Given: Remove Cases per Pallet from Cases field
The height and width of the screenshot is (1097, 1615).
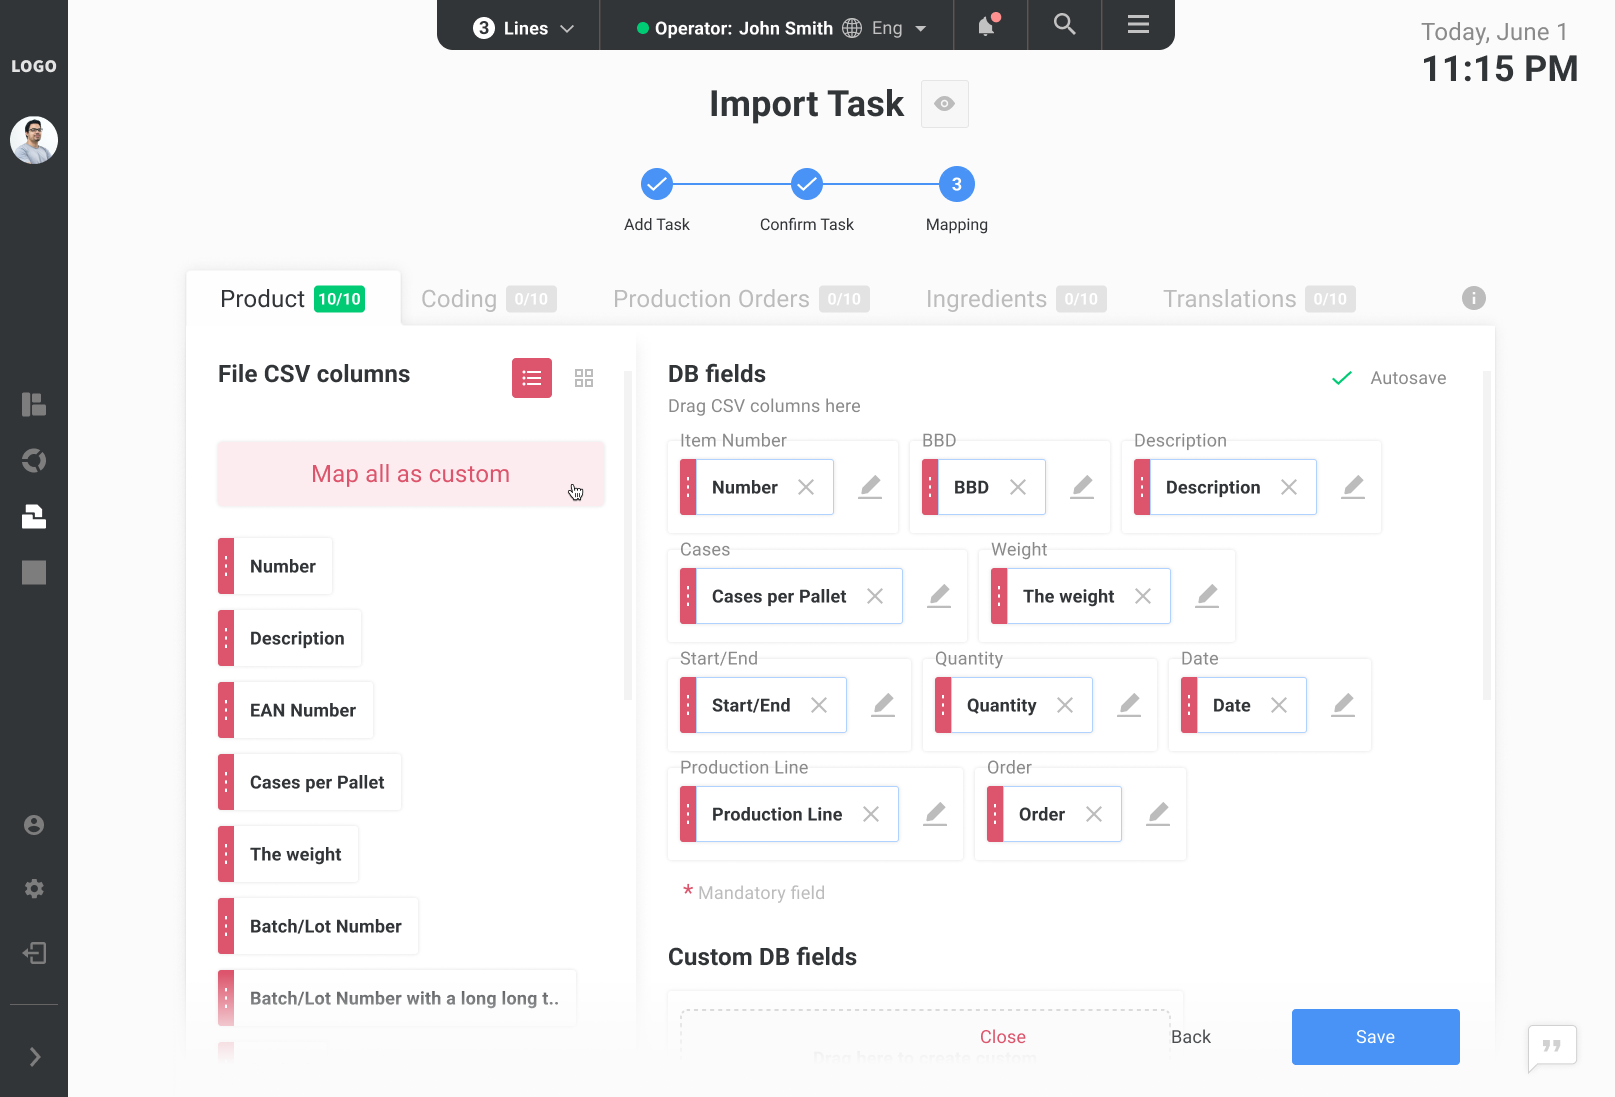Looking at the screenshot, I should 875,596.
